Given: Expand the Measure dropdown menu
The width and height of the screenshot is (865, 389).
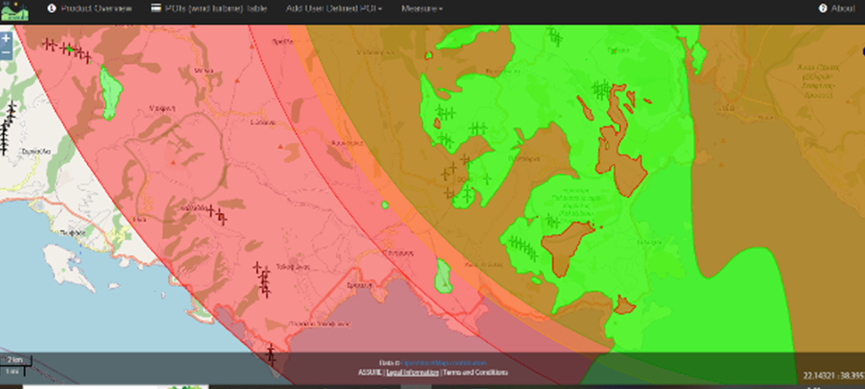Looking at the screenshot, I should point(422,9).
